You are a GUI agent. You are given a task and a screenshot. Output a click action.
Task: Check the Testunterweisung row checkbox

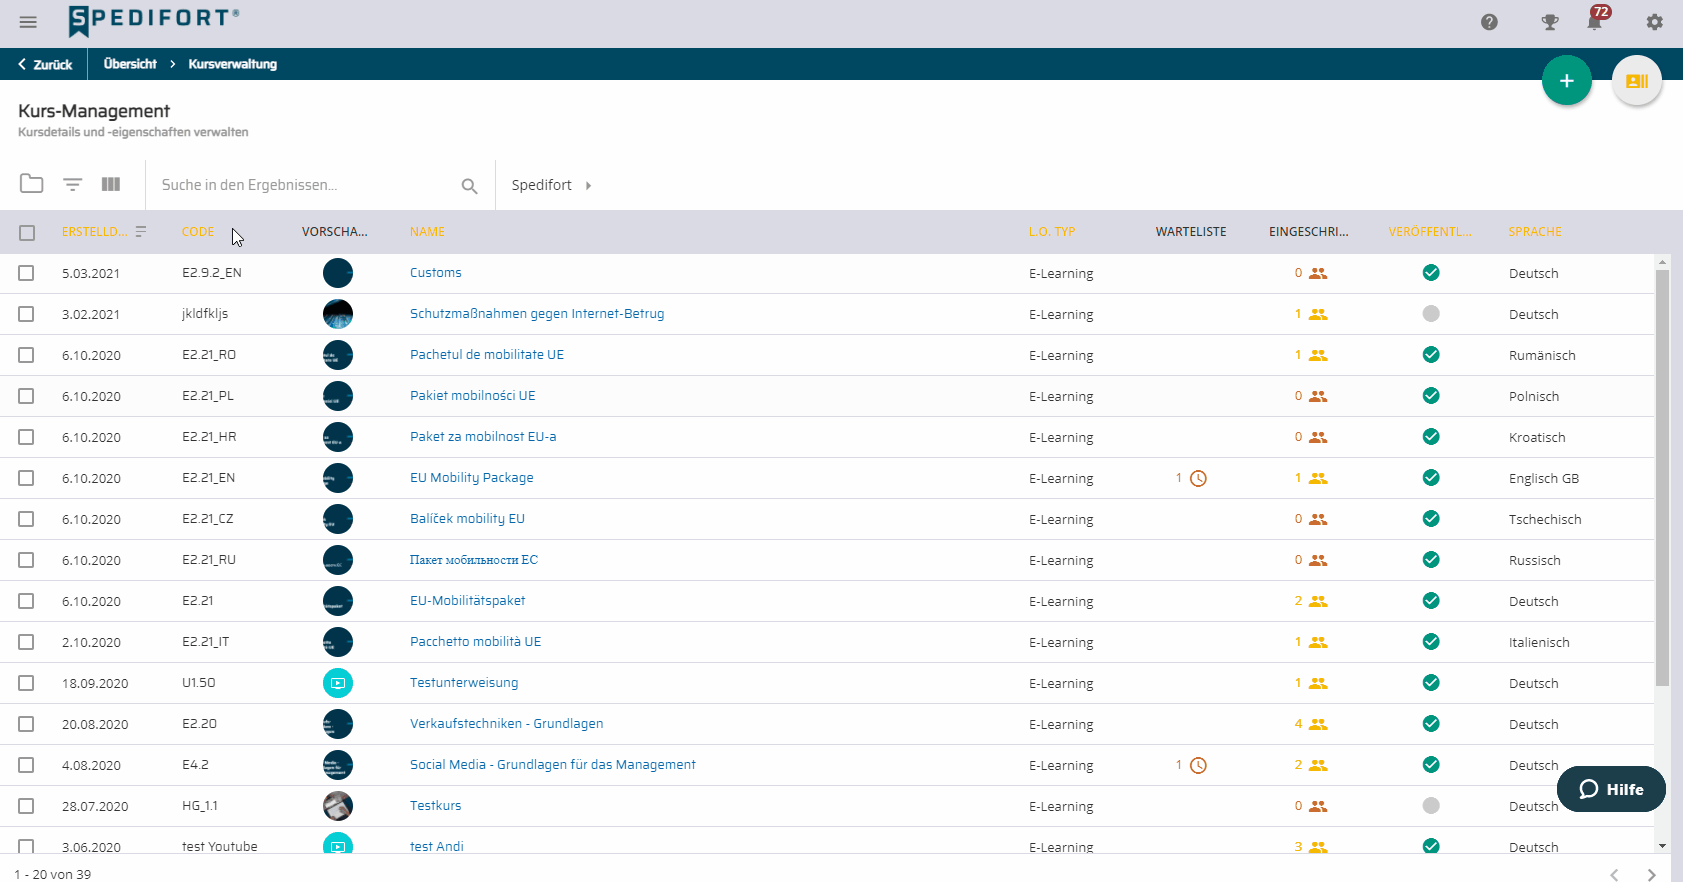tap(26, 683)
